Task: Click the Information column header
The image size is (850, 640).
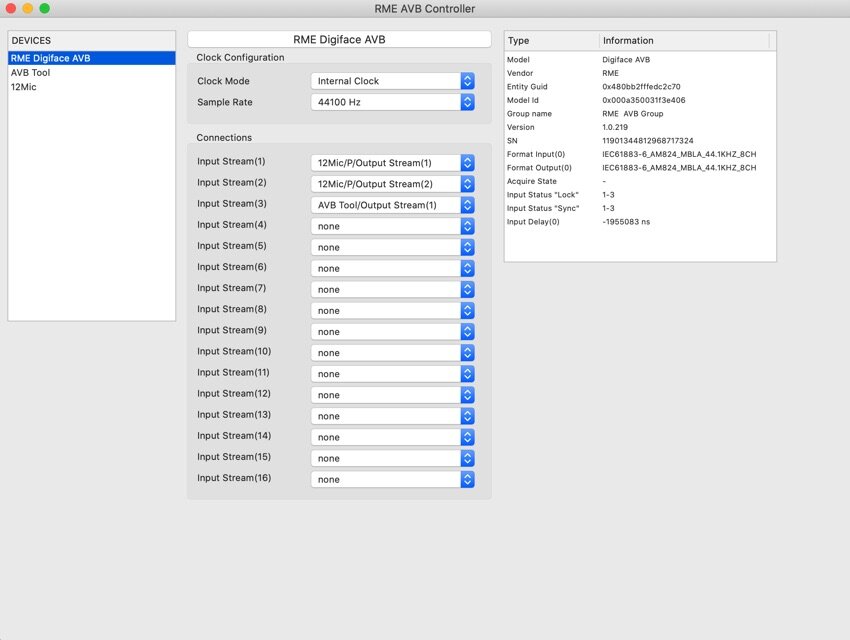Action: pos(684,41)
